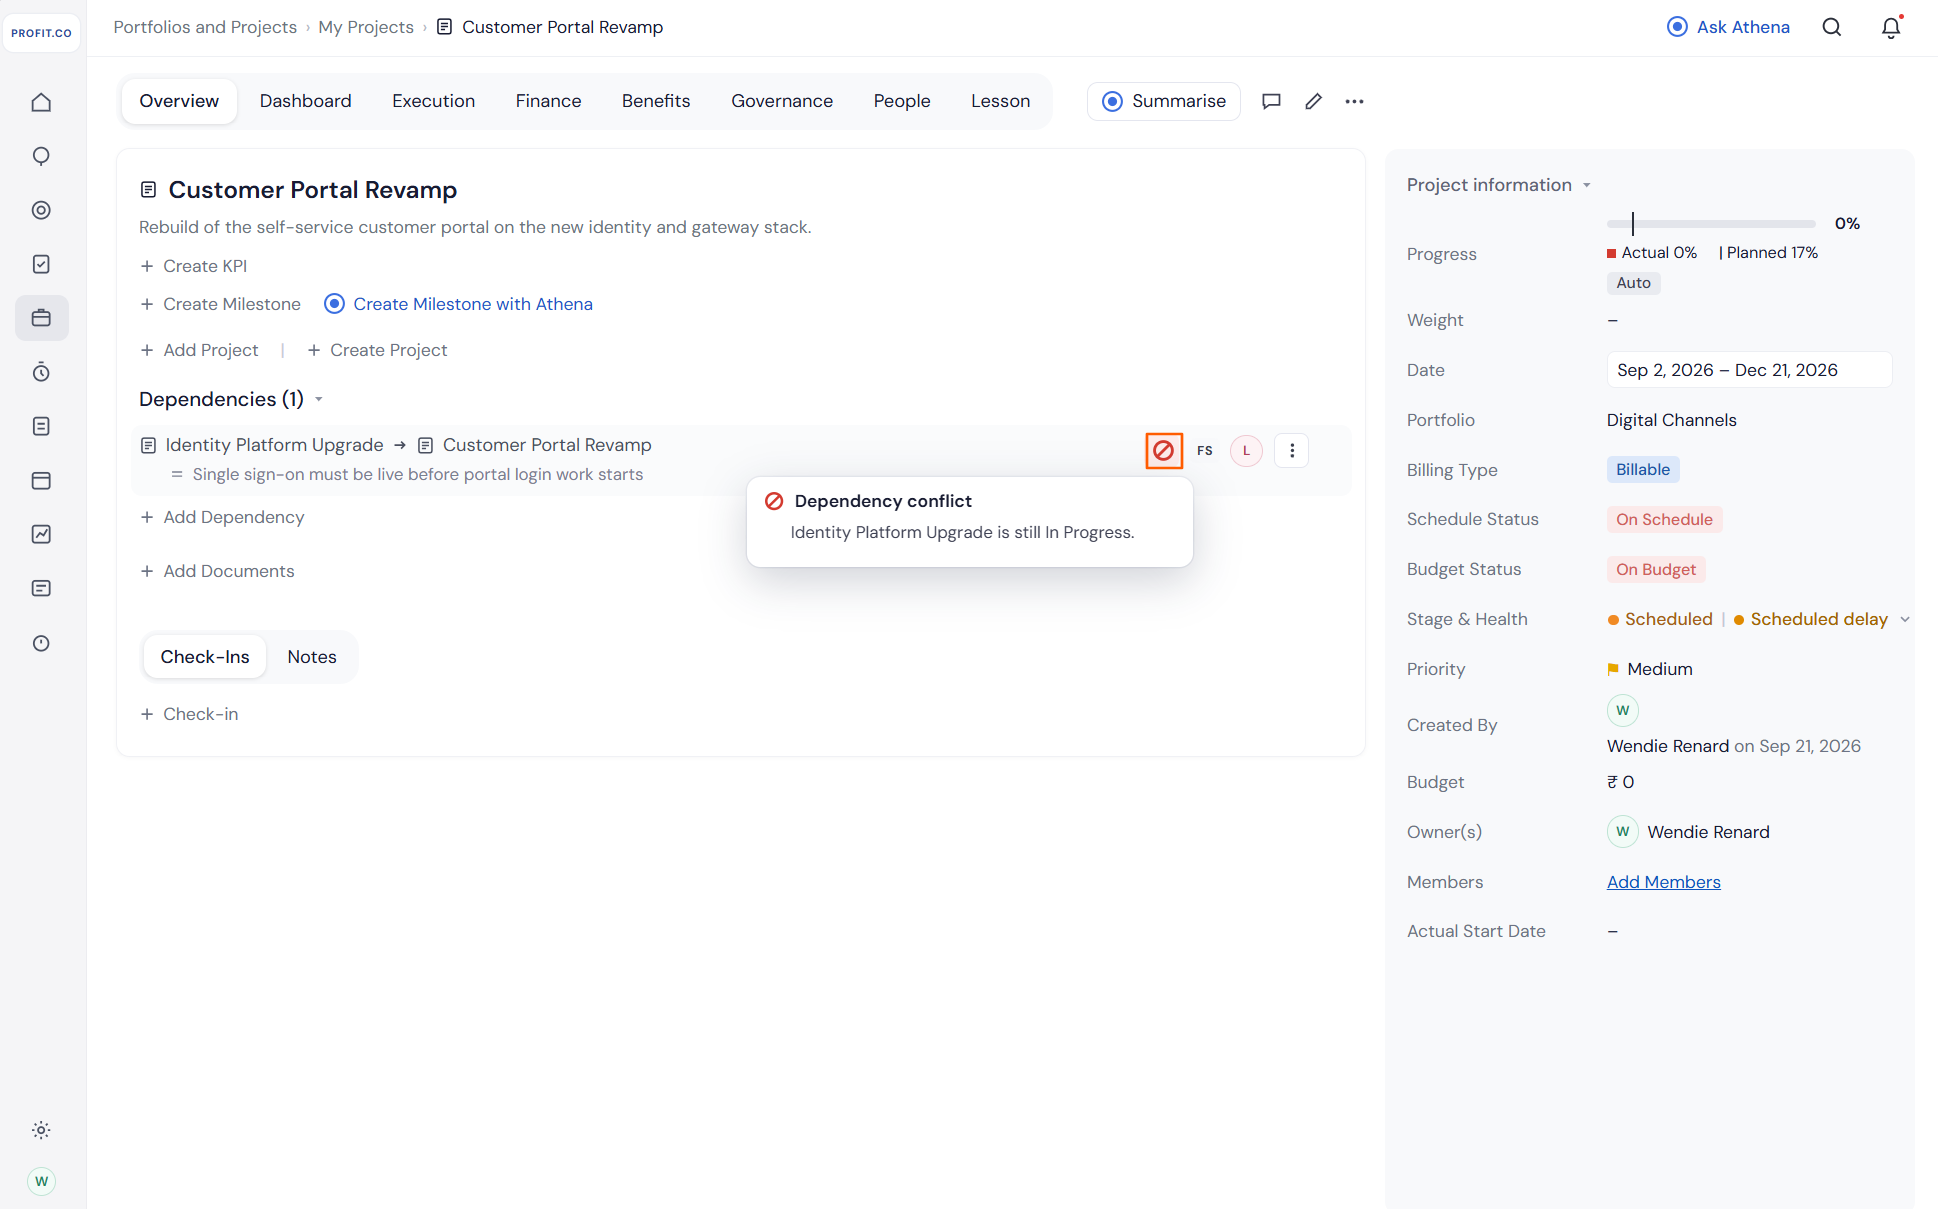The image size is (1938, 1209).
Task: Collapse the Dependencies (1) section
Action: coord(319,399)
